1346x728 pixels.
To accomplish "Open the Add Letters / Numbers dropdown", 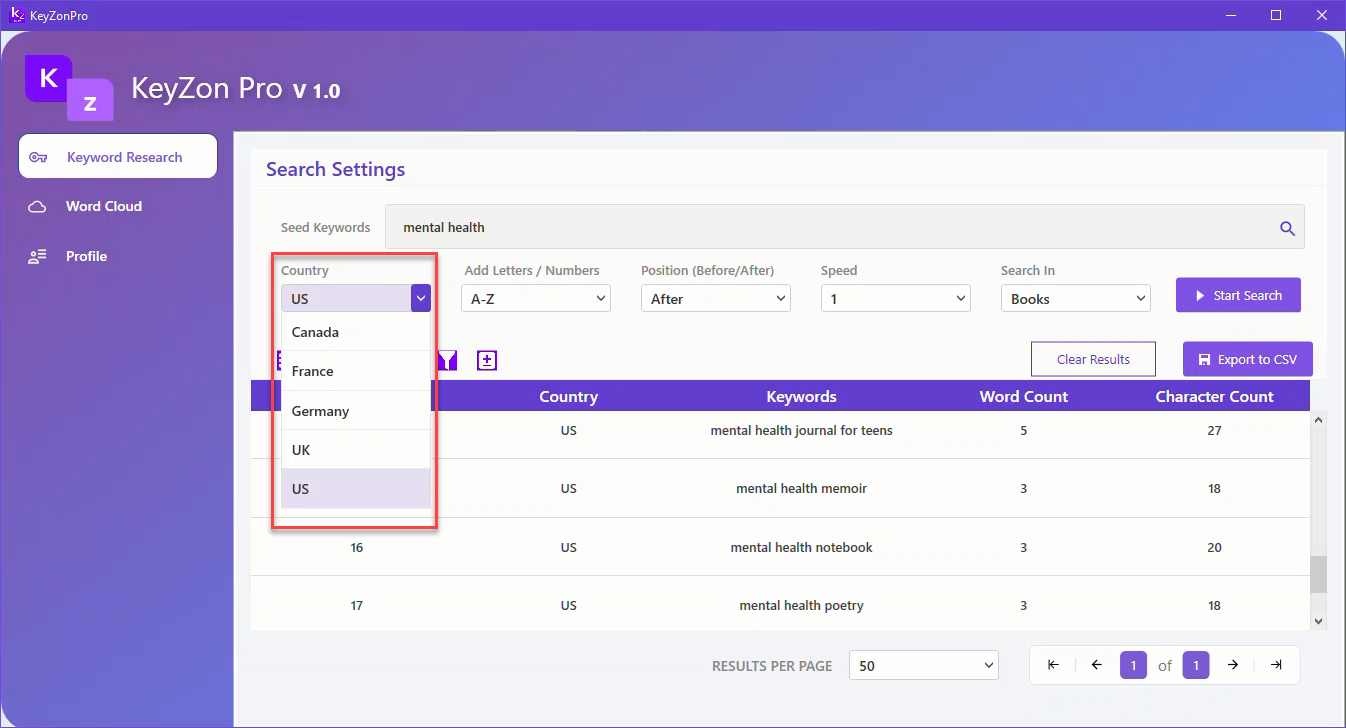I will coord(535,299).
